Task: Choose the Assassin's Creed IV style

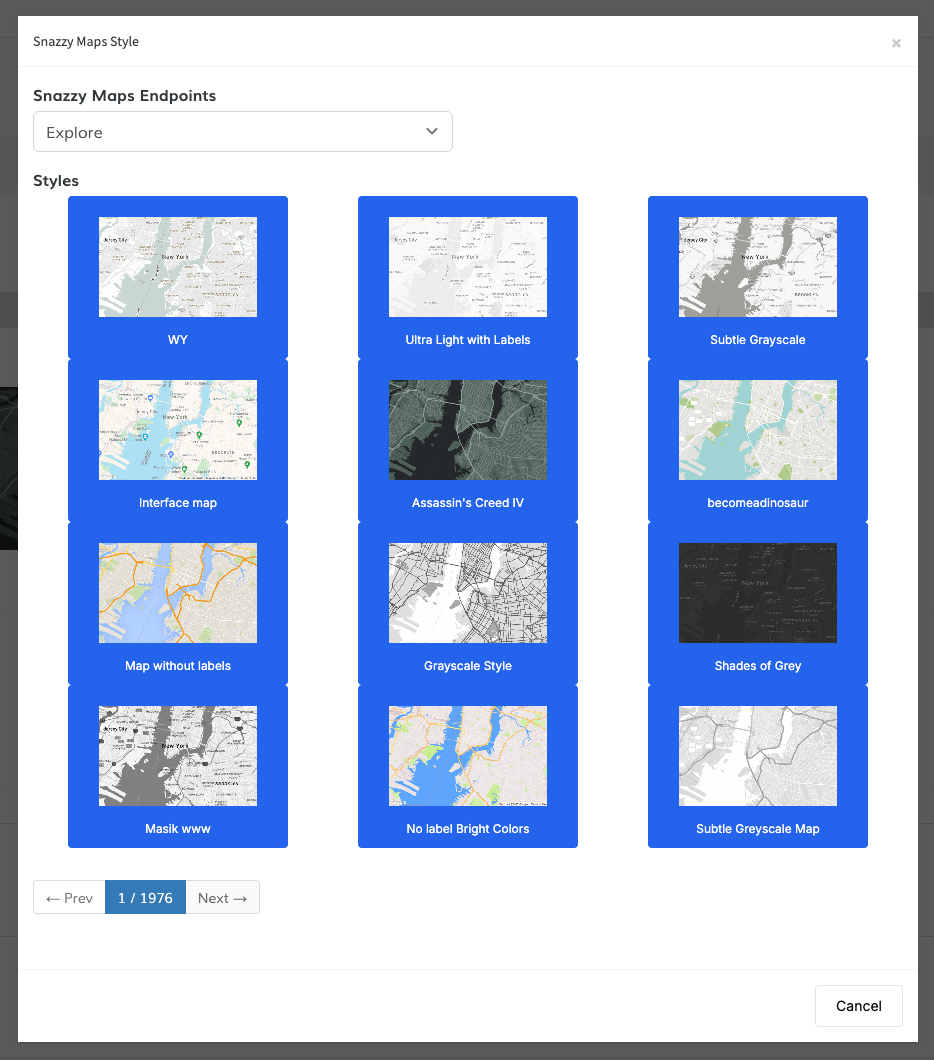Action: tap(468, 430)
